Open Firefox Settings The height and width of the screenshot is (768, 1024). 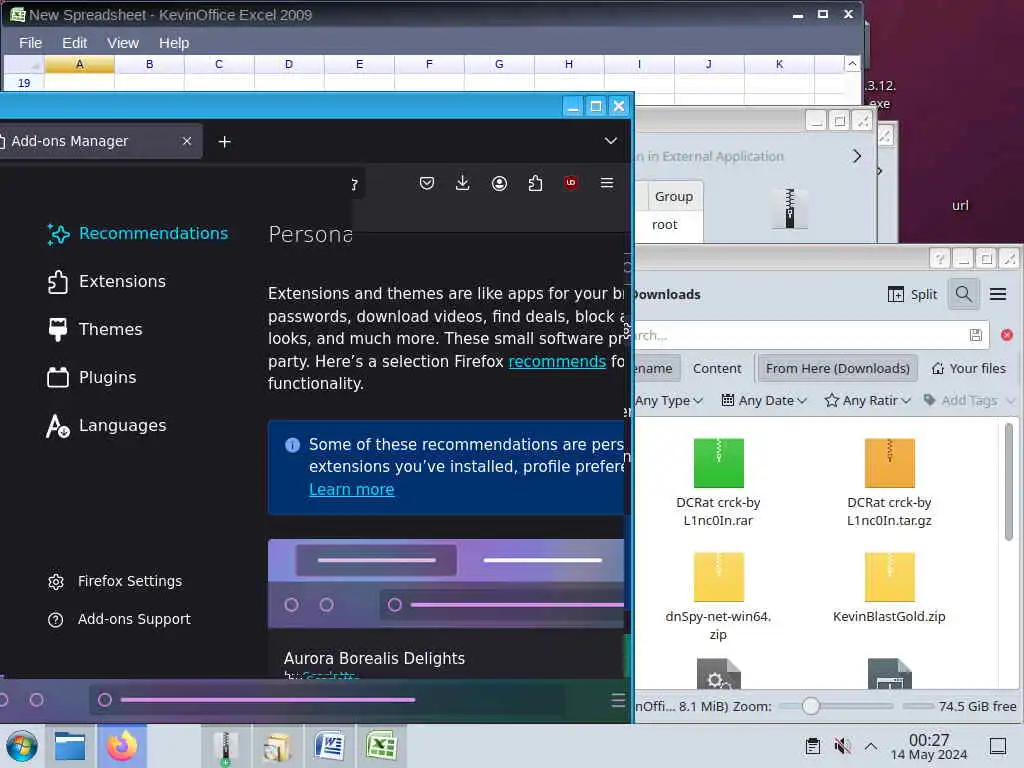[x=115, y=581]
